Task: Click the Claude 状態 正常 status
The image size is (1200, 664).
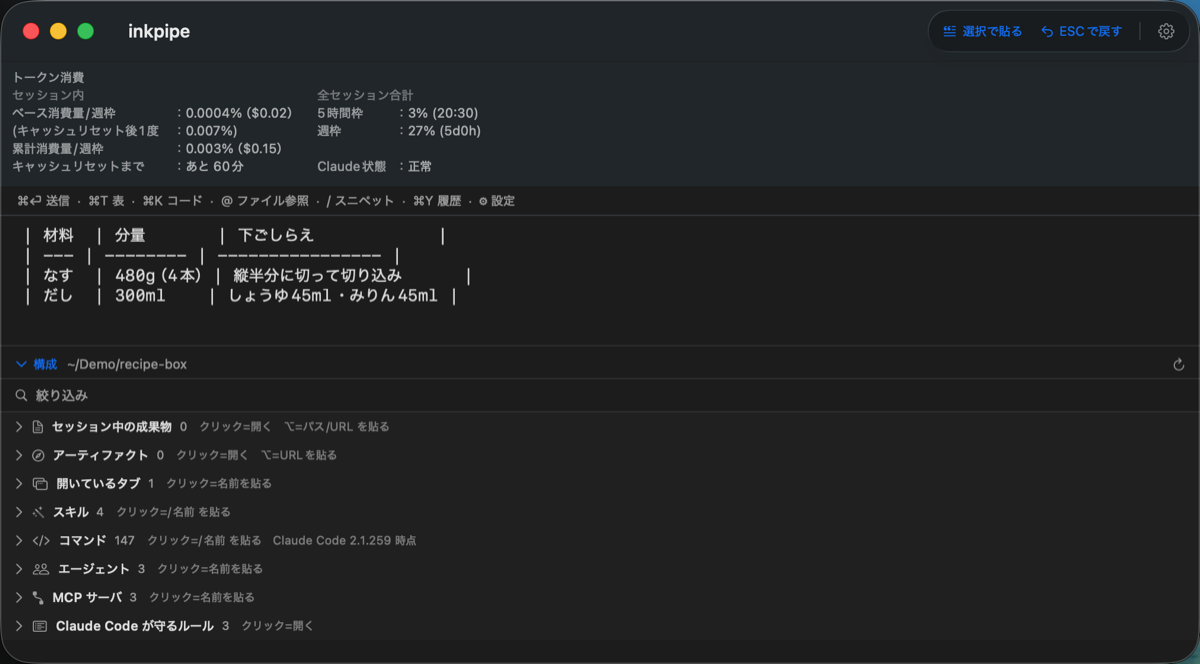Action: tap(375, 166)
